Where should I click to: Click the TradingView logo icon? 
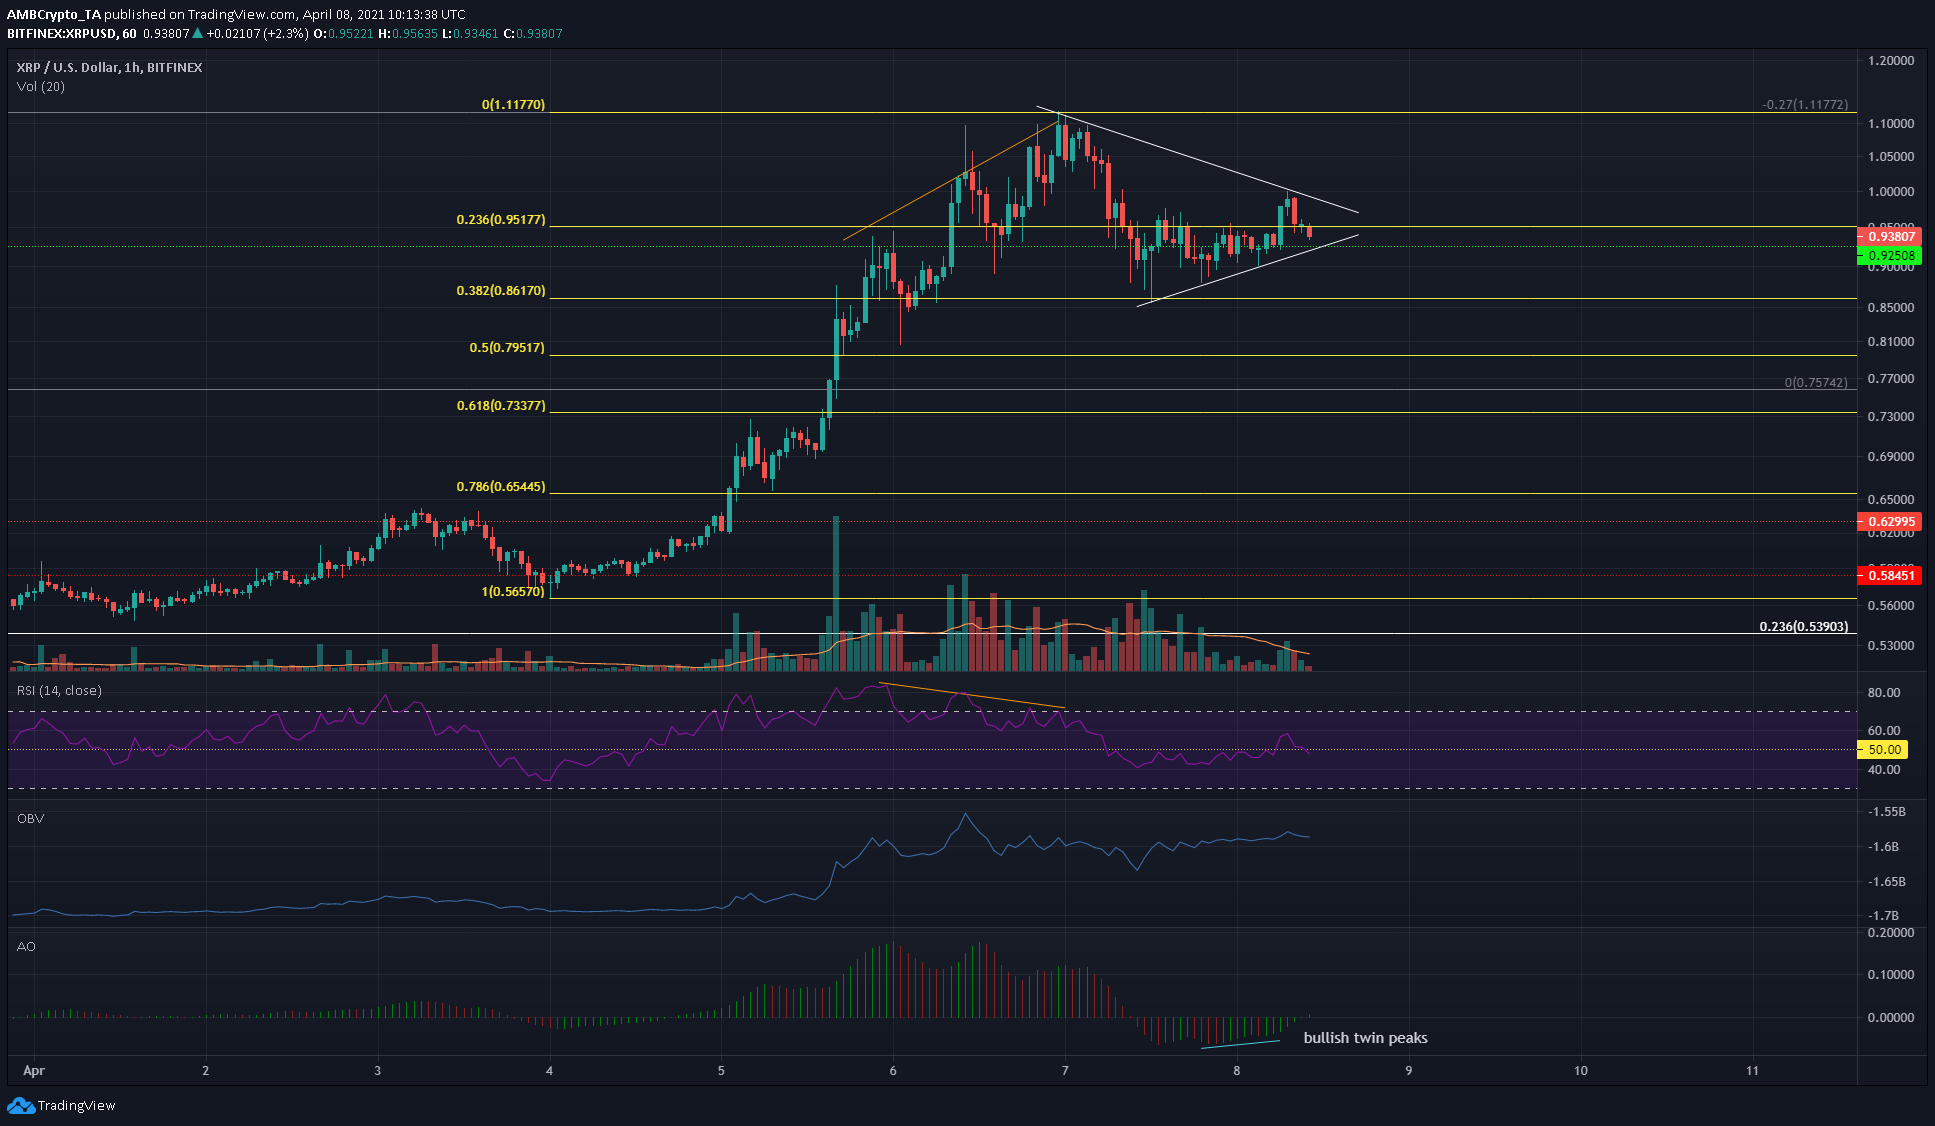(x=20, y=1105)
